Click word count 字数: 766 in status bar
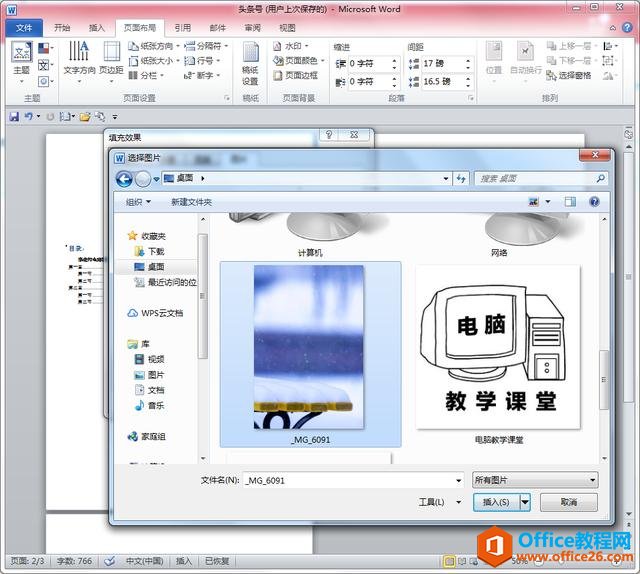This screenshot has width=640, height=574. point(74,561)
